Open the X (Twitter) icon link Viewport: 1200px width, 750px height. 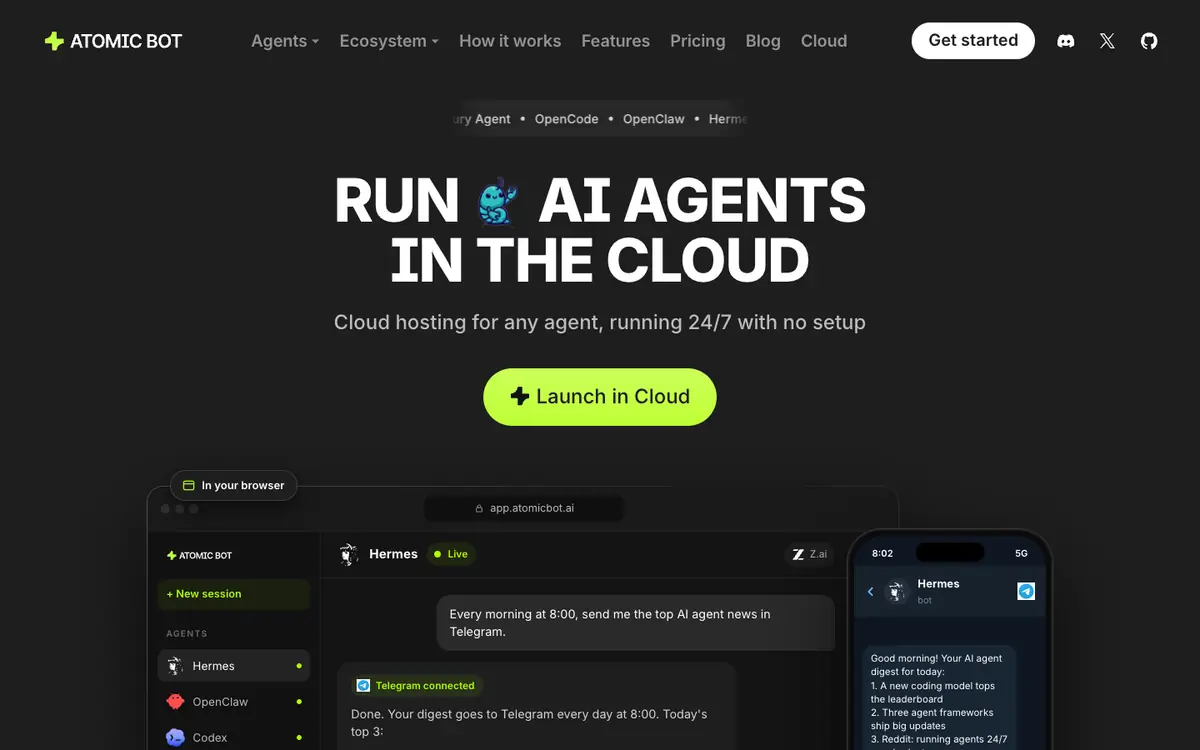coord(1107,41)
